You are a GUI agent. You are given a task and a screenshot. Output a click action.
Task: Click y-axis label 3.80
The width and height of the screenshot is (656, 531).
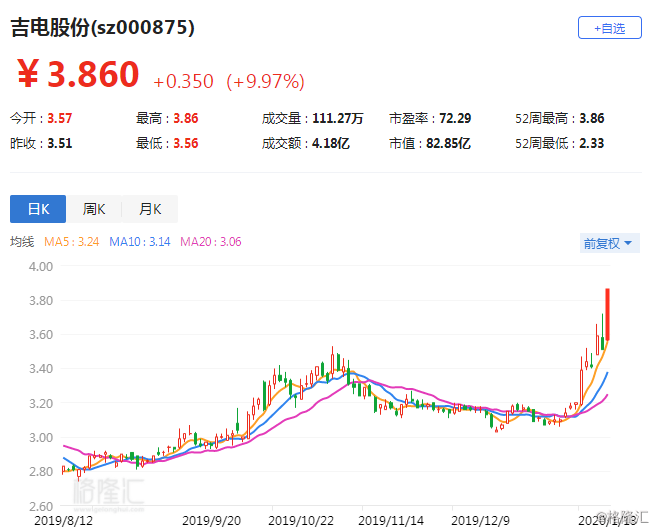click(41, 300)
